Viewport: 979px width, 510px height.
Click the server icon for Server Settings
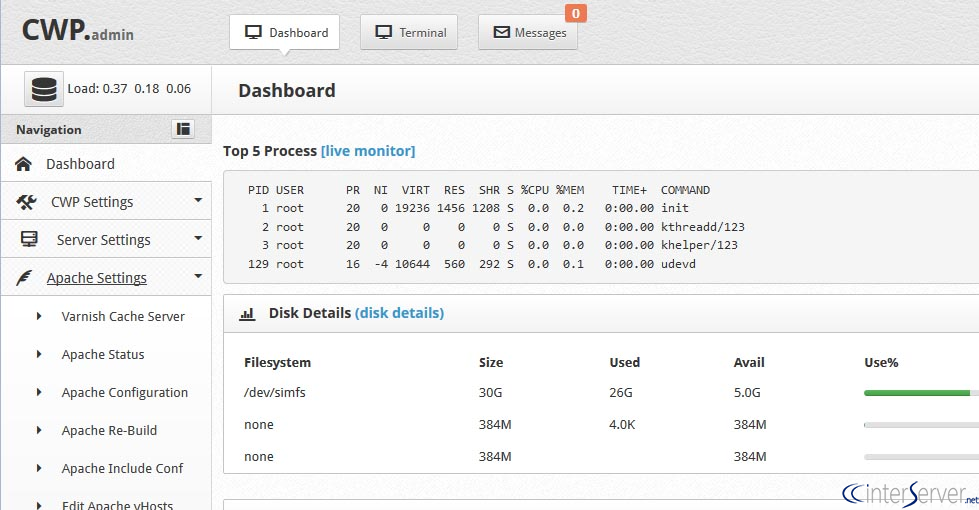(x=29, y=240)
